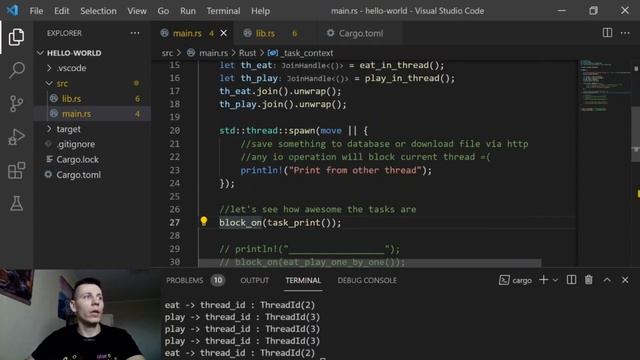Image resolution: width=640 pixels, height=360 pixels.
Task: Open the Go menu
Action: click(x=163, y=11)
